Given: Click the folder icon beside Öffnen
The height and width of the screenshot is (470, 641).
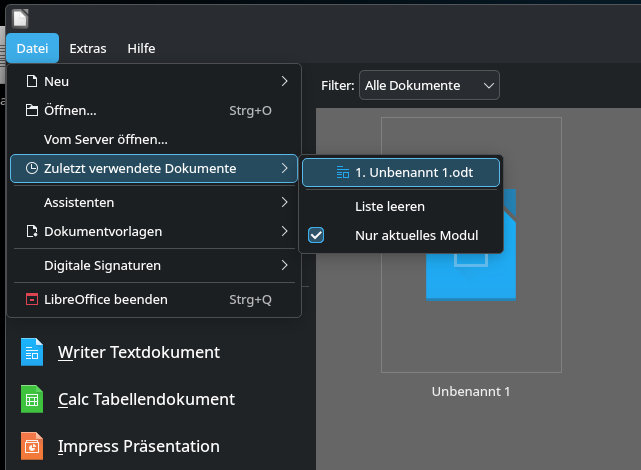Looking at the screenshot, I should 31,110.
